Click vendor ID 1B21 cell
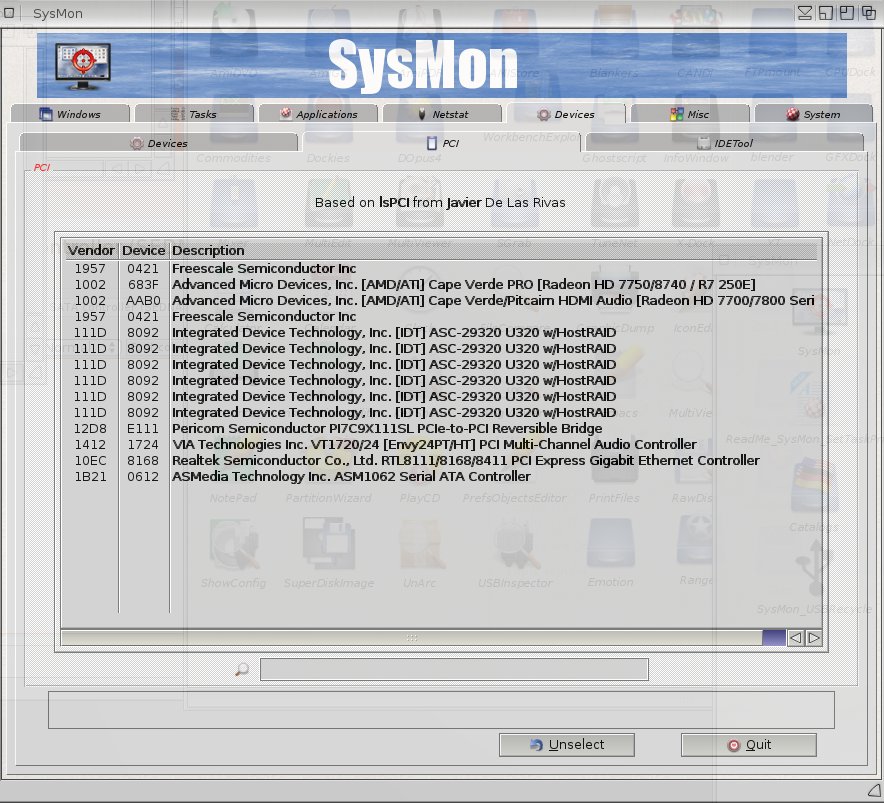Screen dimensions: 884x803 90,476
